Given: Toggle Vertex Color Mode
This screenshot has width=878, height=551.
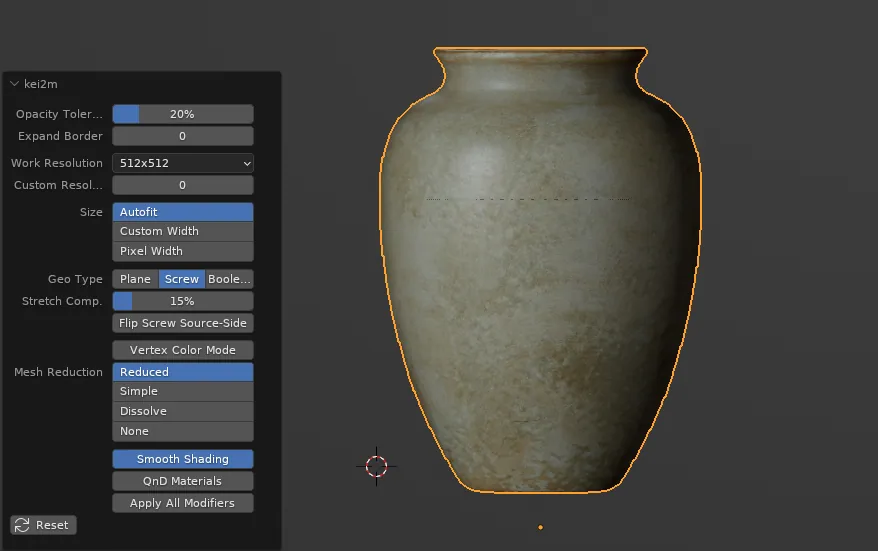Looking at the screenshot, I should (x=182, y=350).
